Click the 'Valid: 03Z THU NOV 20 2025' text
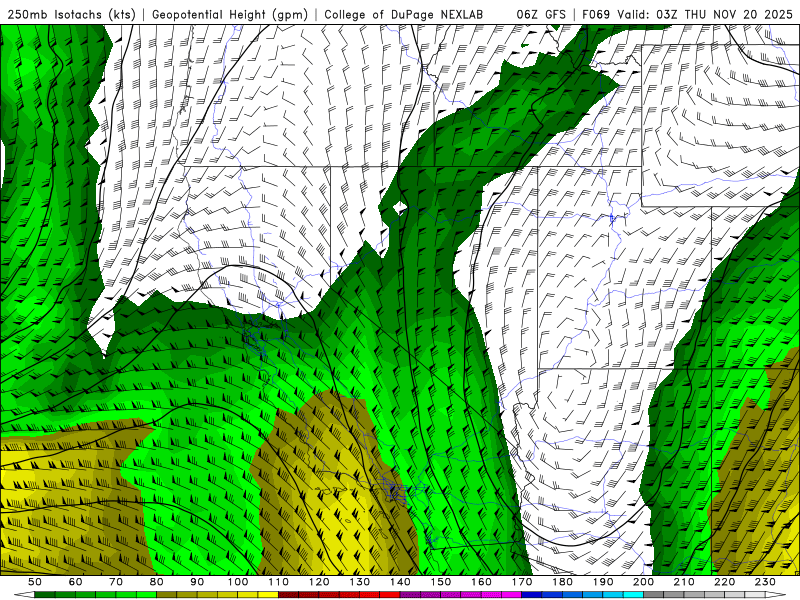The image size is (800, 600). [x=705, y=15]
